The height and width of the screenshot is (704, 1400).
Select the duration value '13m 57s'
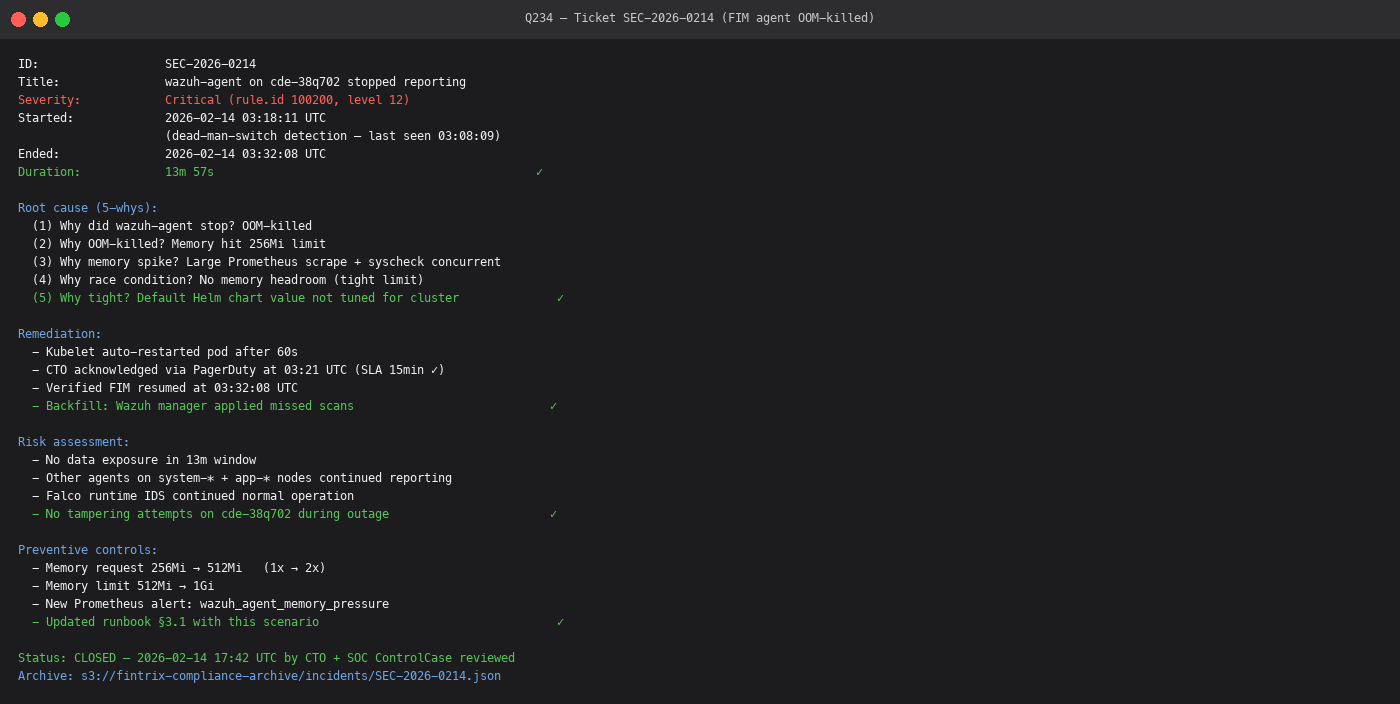[189, 172]
